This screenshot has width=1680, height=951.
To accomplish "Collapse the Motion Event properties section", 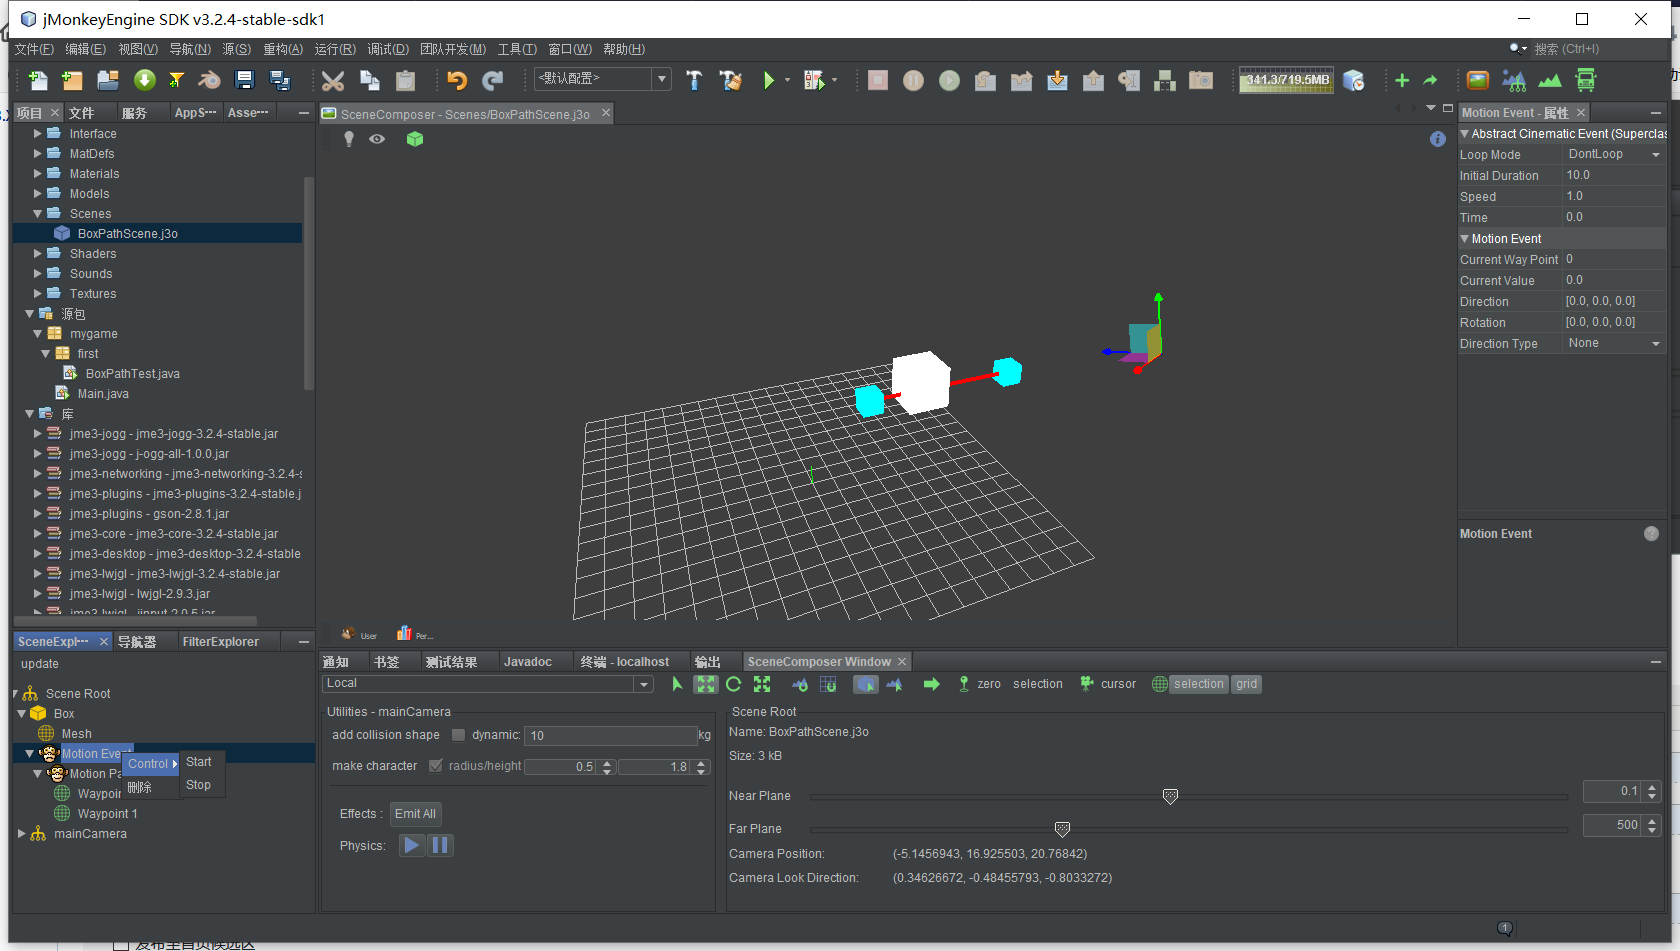I will pos(1465,239).
